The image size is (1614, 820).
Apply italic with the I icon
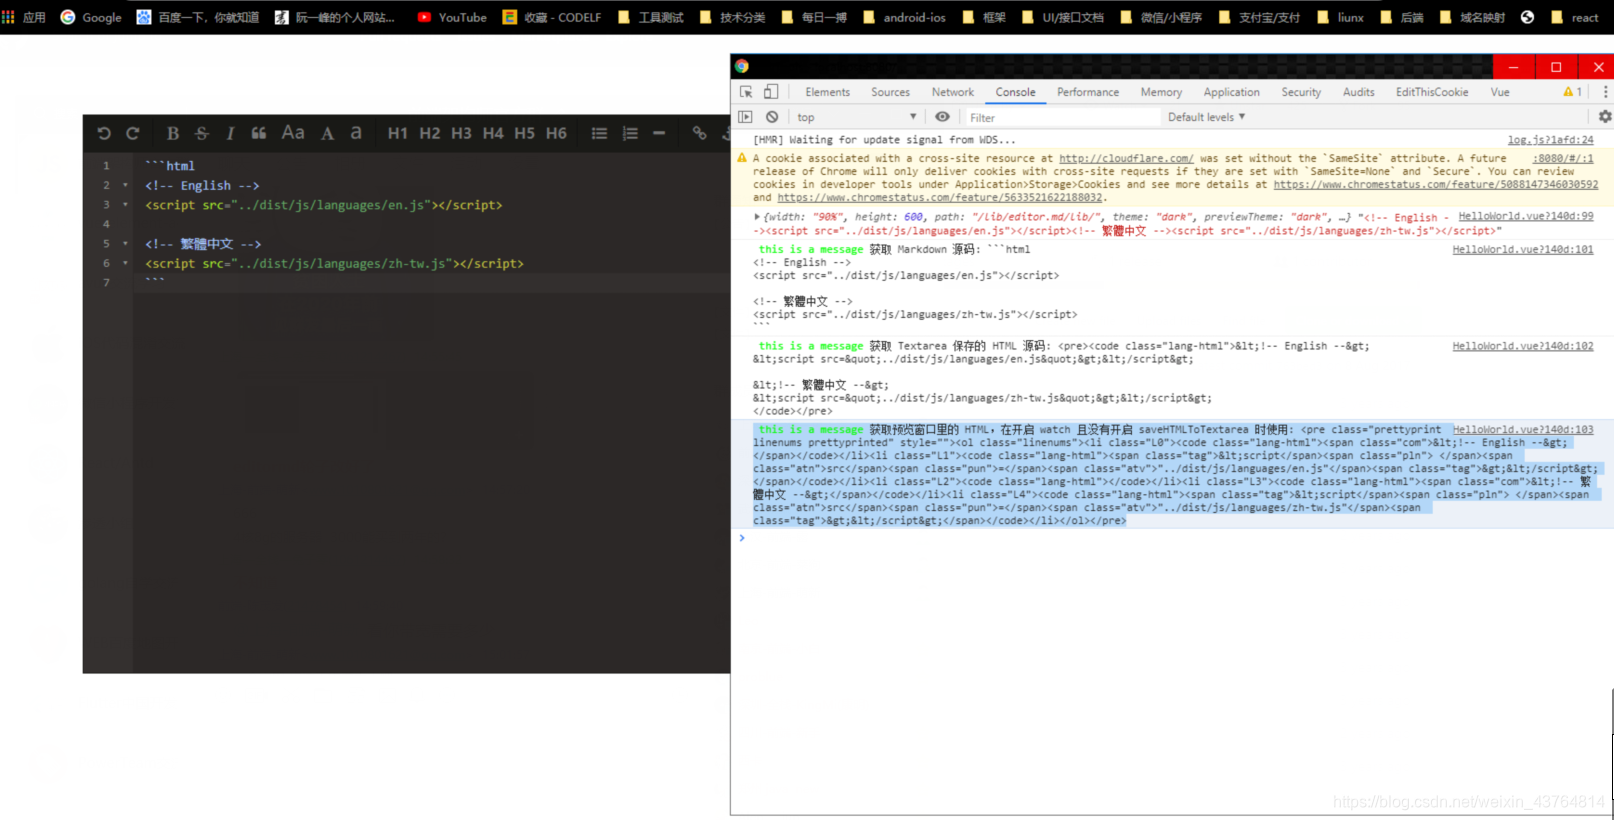point(230,133)
